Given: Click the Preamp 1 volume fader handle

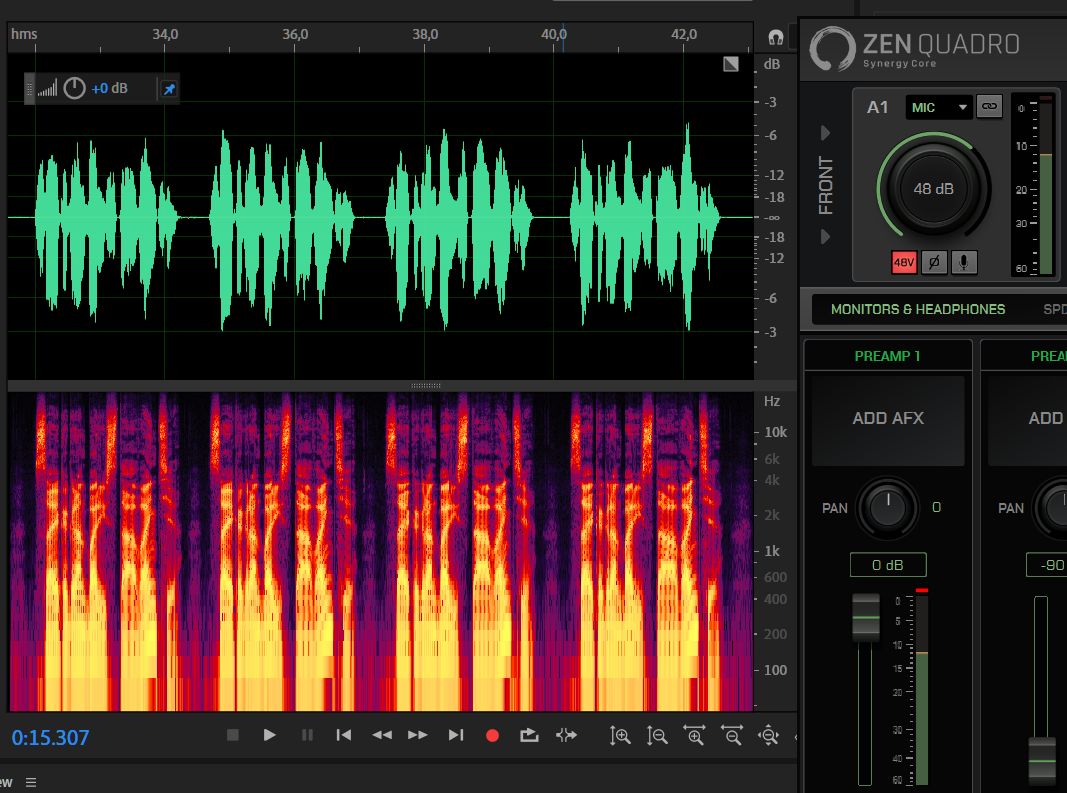Looking at the screenshot, I should point(866,617).
